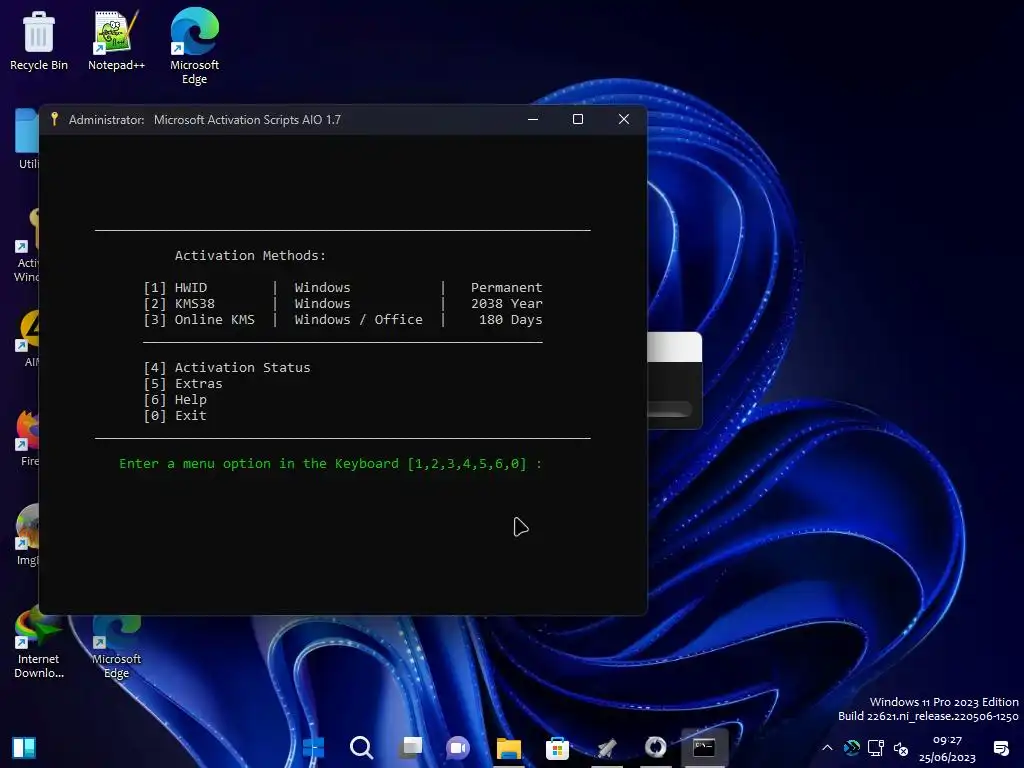The image size is (1024, 768).
Task: Open the Microsoft Edge shortcut beside Internet Download Manager
Action: click(x=116, y=648)
